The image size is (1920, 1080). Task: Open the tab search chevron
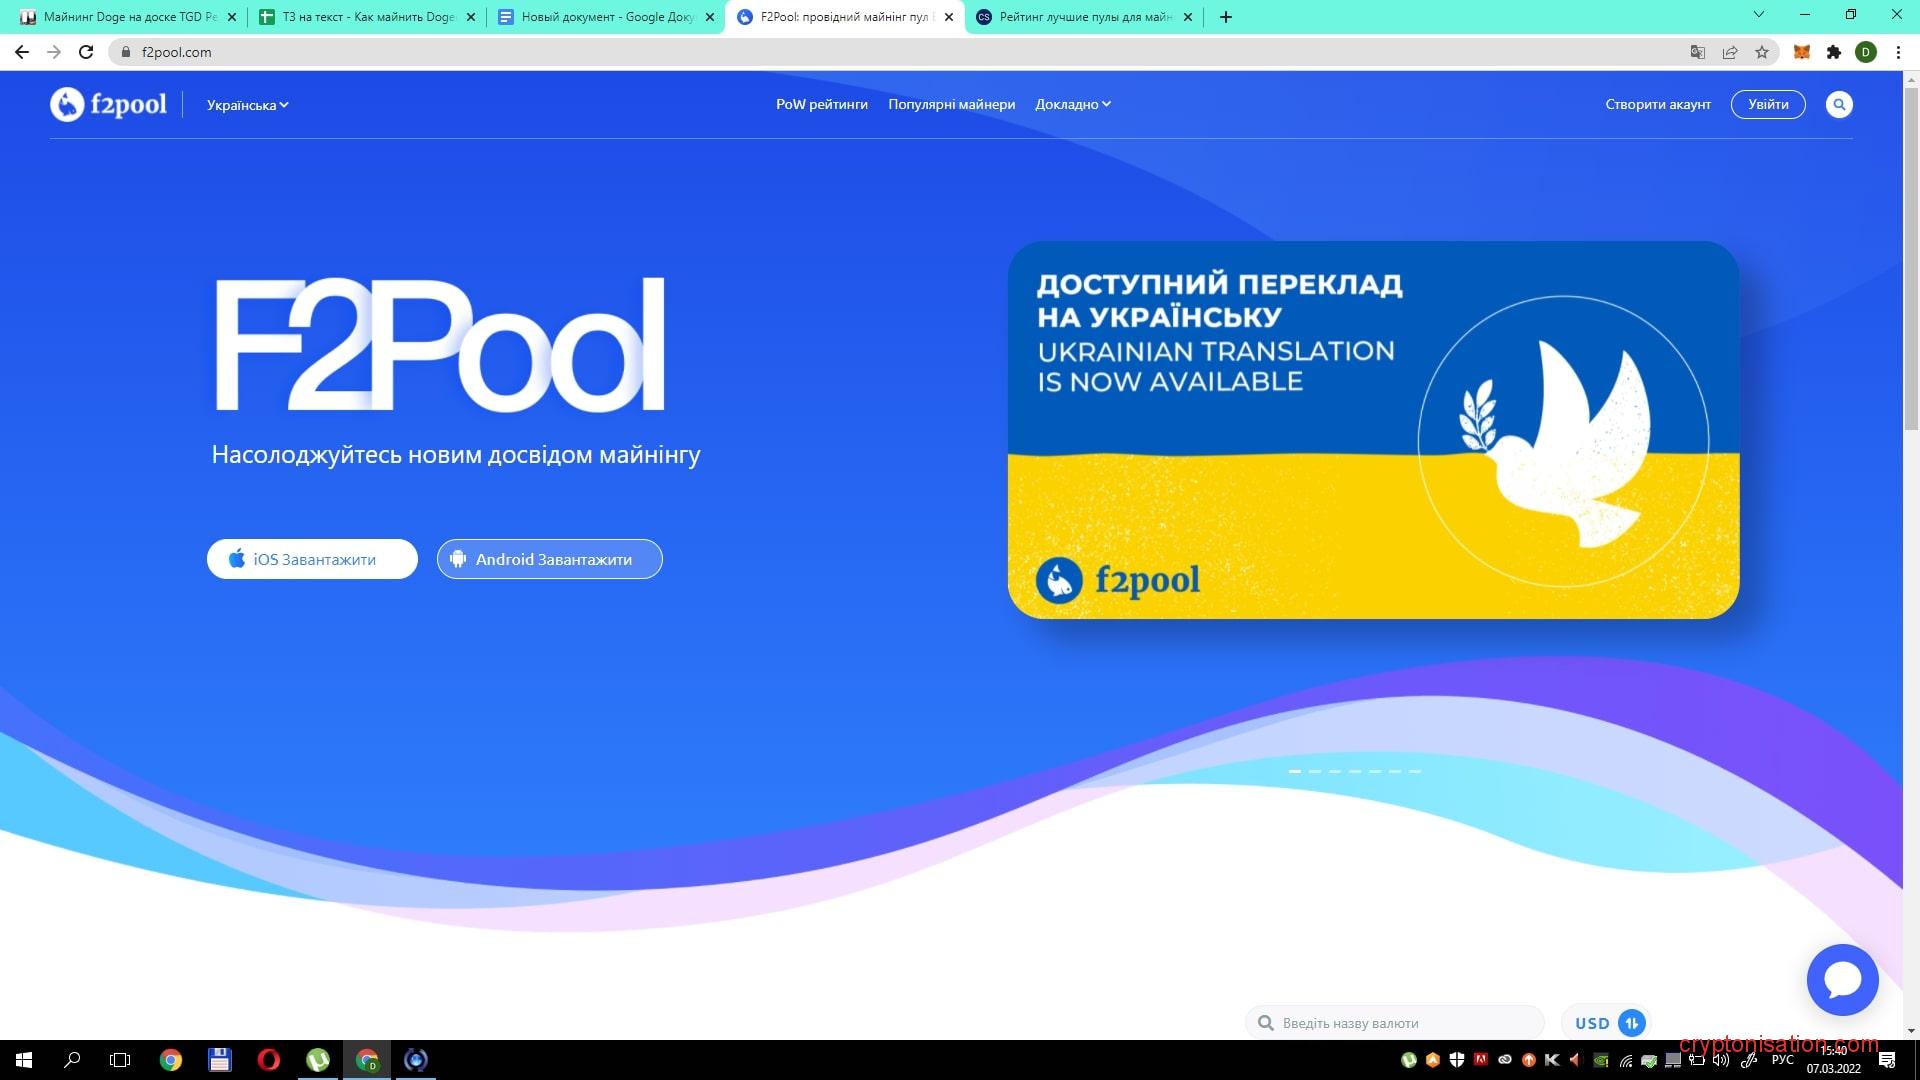pyautogui.click(x=1759, y=14)
